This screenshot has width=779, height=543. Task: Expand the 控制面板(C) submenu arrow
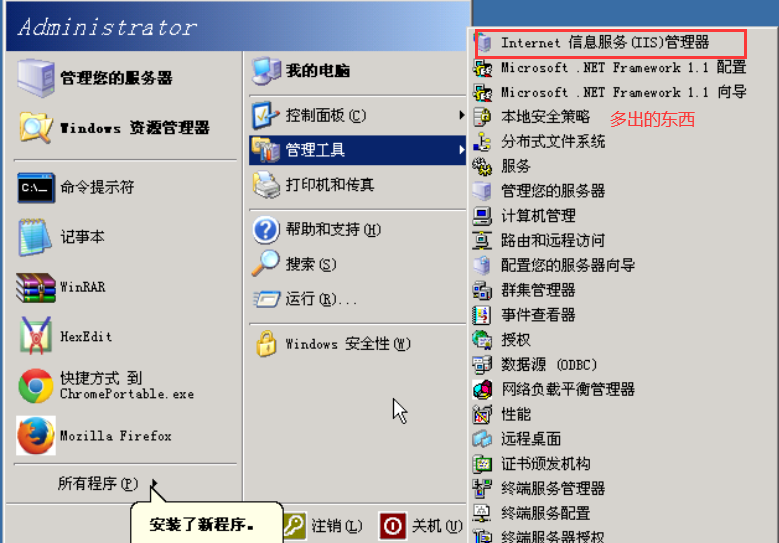pos(462,115)
